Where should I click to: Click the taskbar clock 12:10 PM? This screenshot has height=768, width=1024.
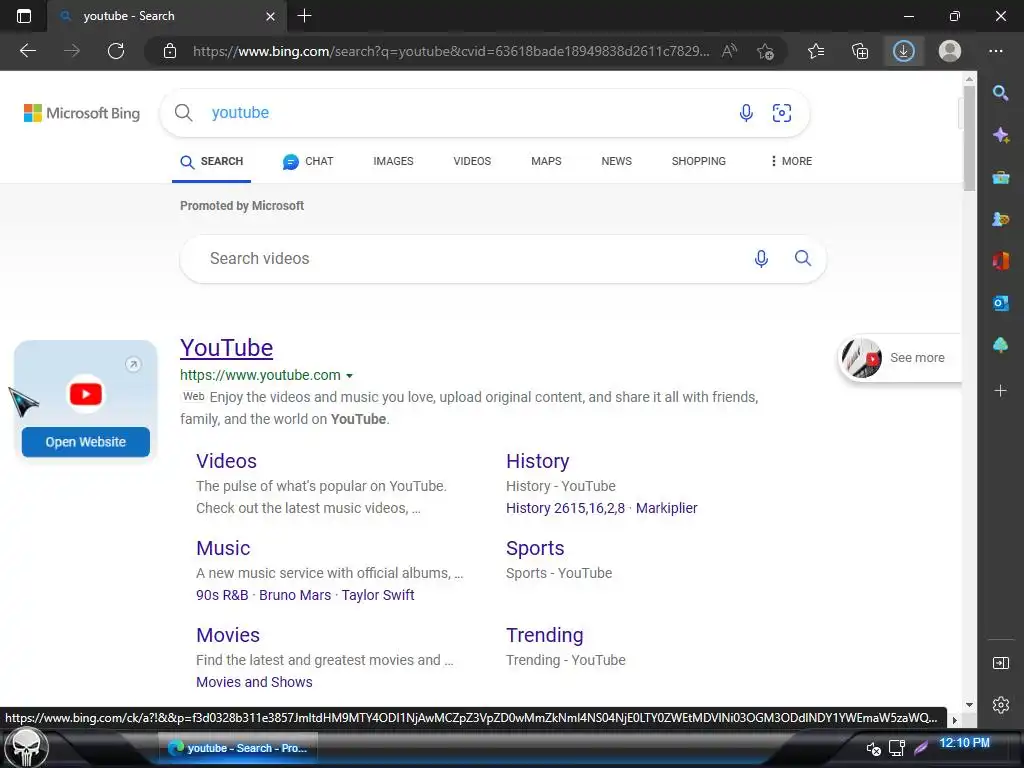pos(965,743)
